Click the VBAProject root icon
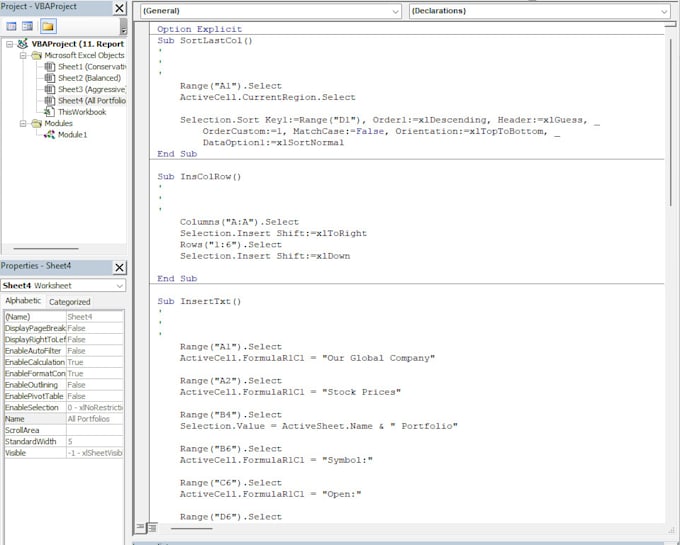 click(23, 44)
